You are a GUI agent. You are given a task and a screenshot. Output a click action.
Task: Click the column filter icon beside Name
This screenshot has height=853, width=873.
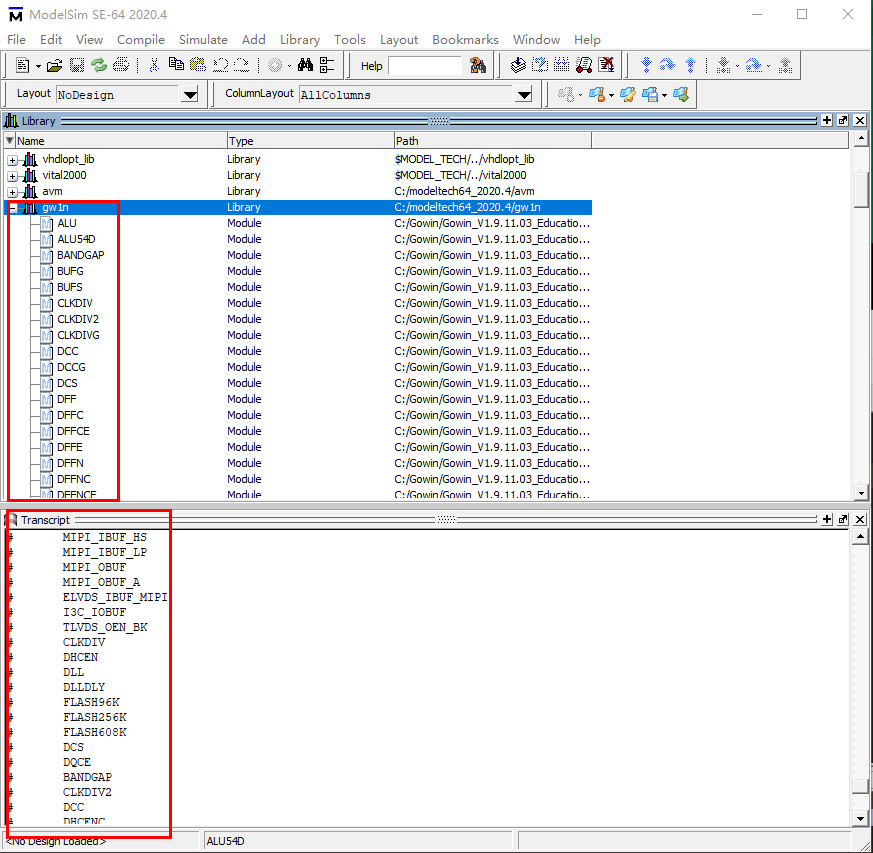pos(9,140)
